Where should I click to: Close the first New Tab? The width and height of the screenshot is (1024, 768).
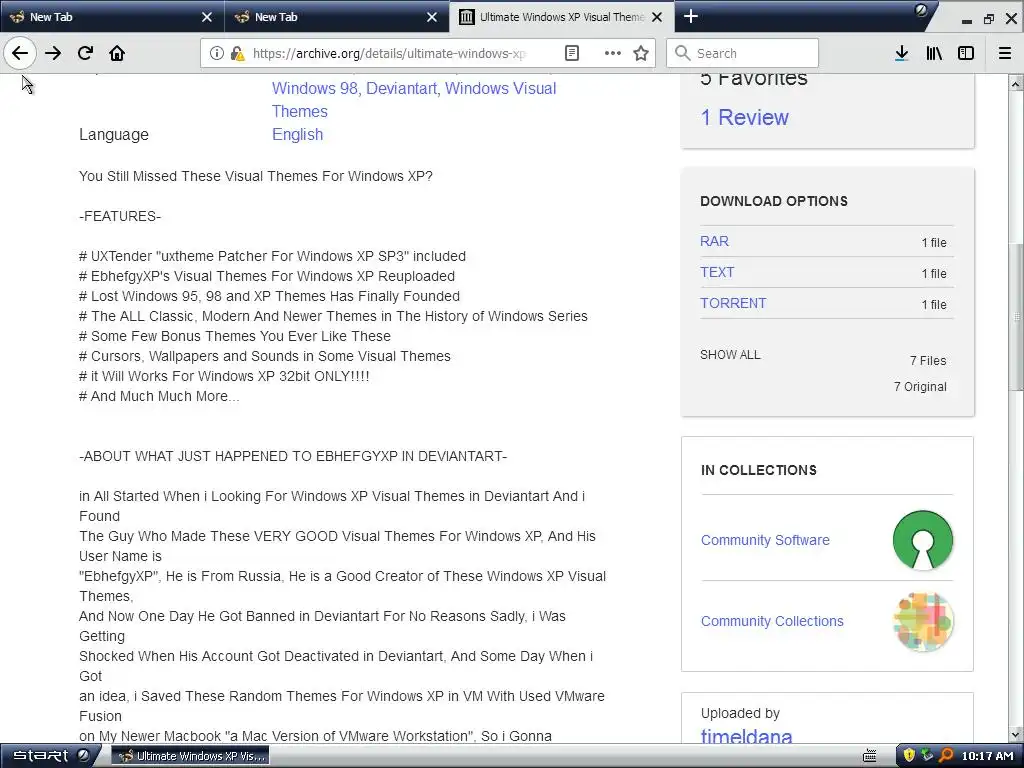[206, 17]
